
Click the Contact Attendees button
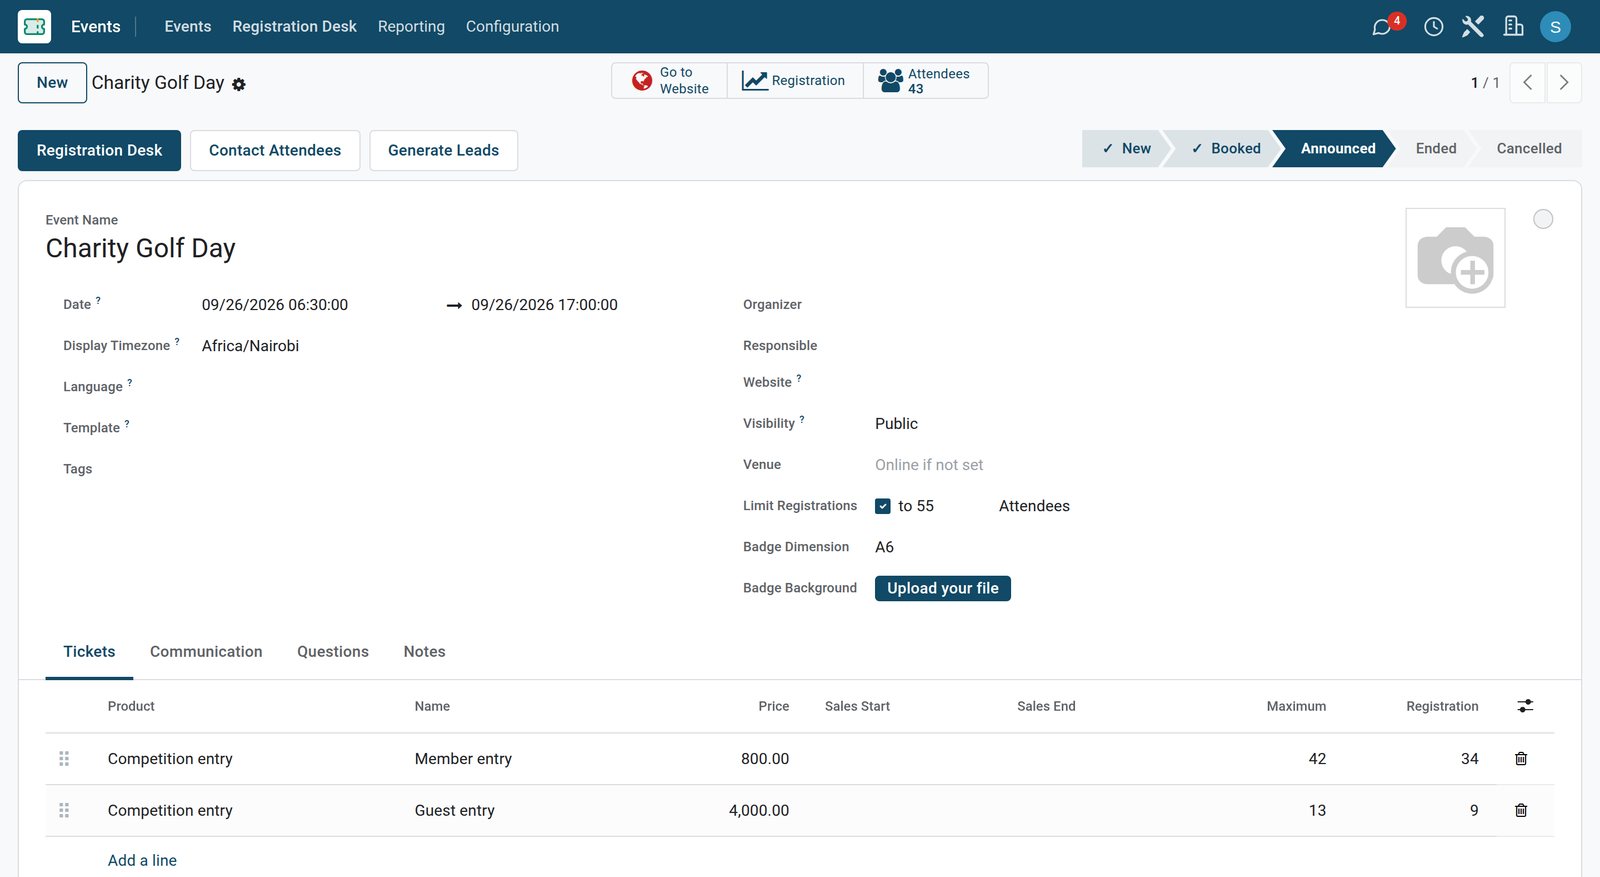(x=275, y=151)
